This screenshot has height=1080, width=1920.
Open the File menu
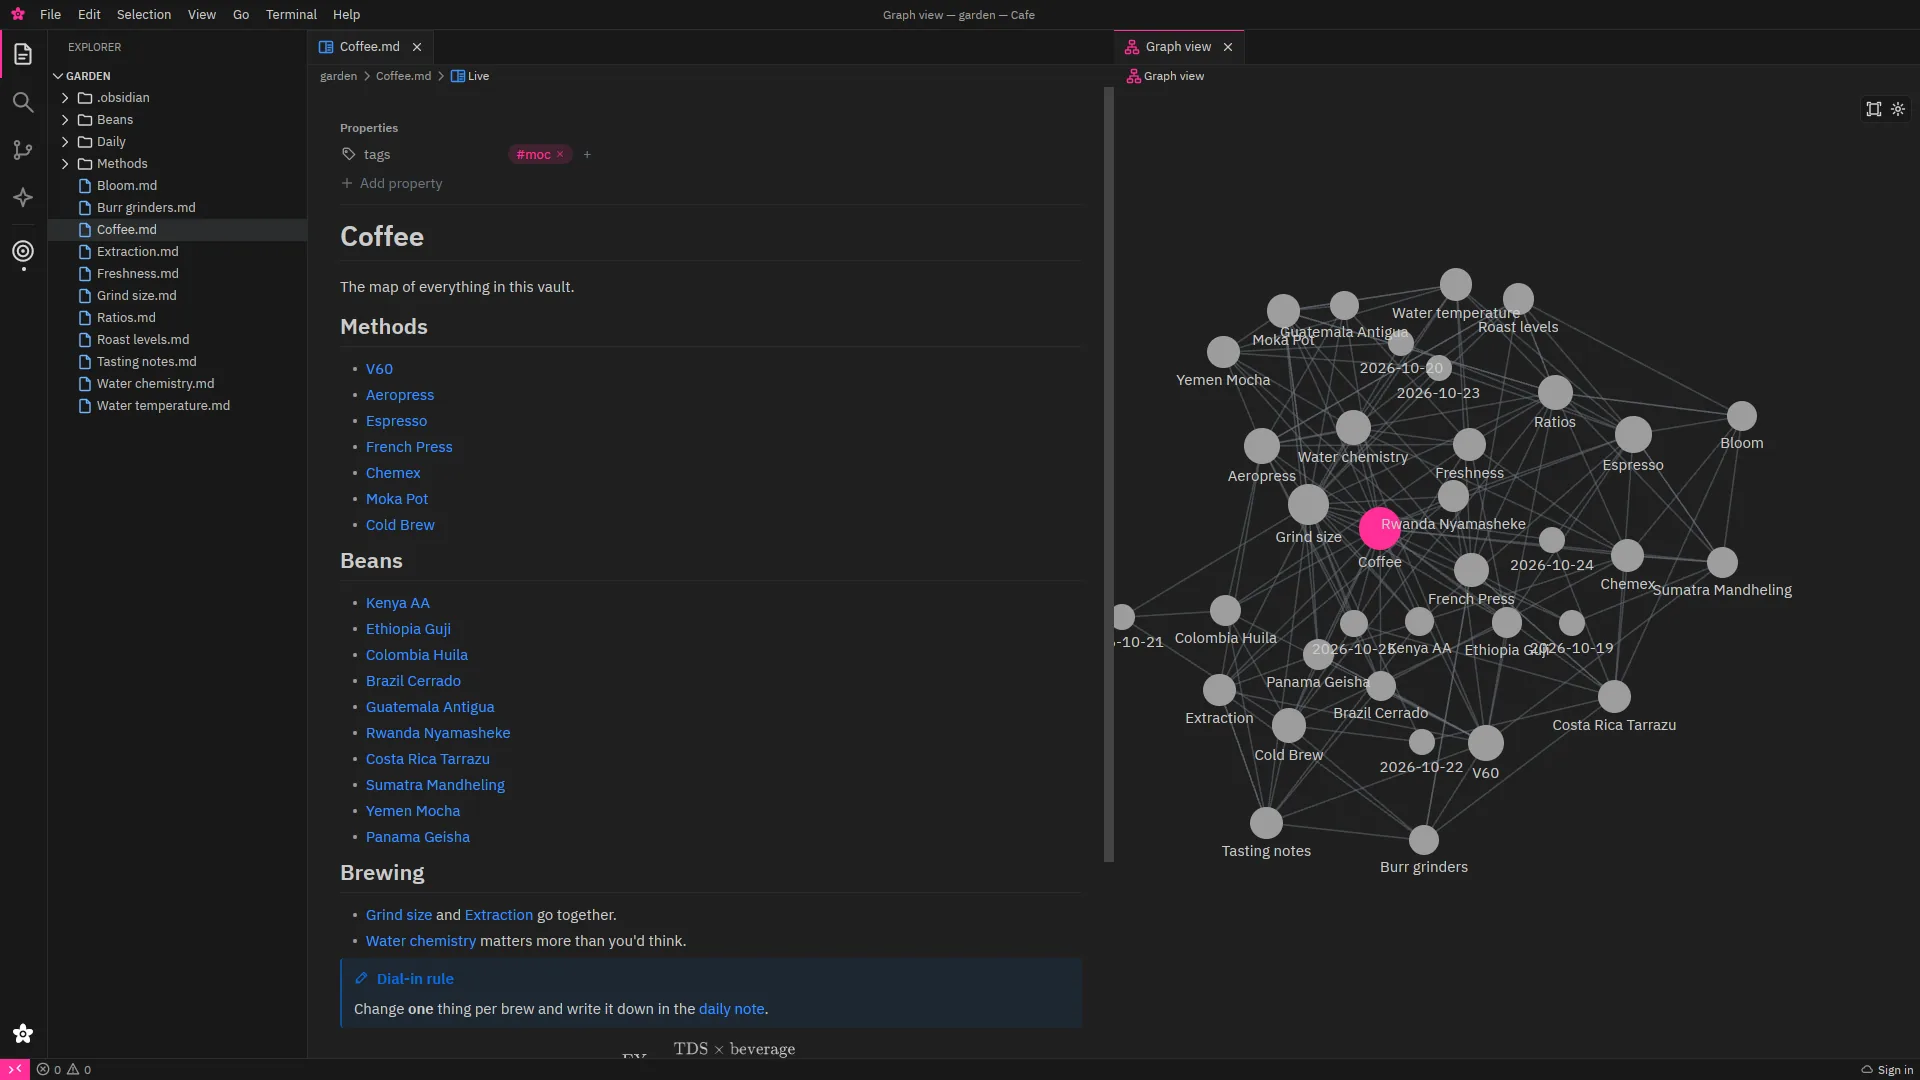tap(50, 14)
